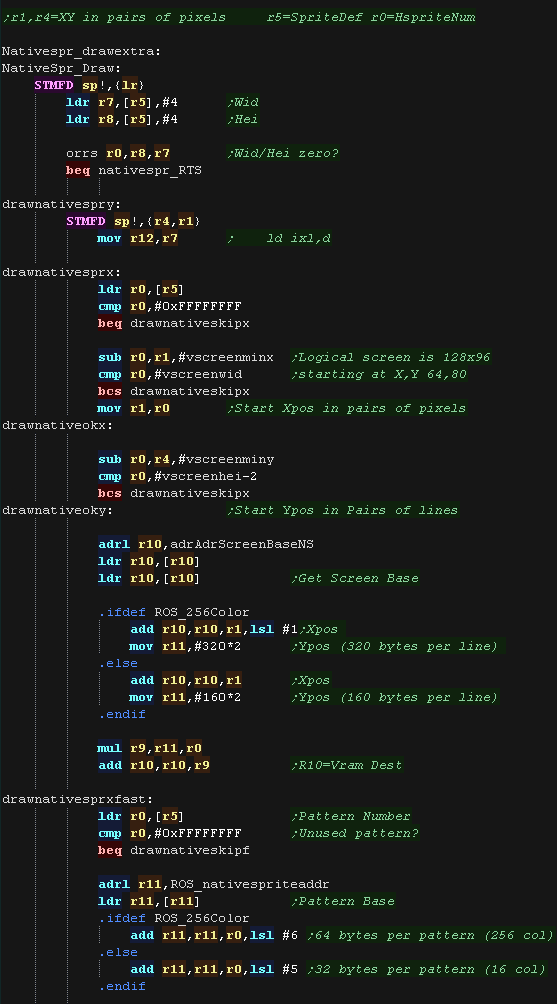Click the ';R10=Vram Dest' comment
This screenshot has height=1004, width=557.
[x=346, y=765]
